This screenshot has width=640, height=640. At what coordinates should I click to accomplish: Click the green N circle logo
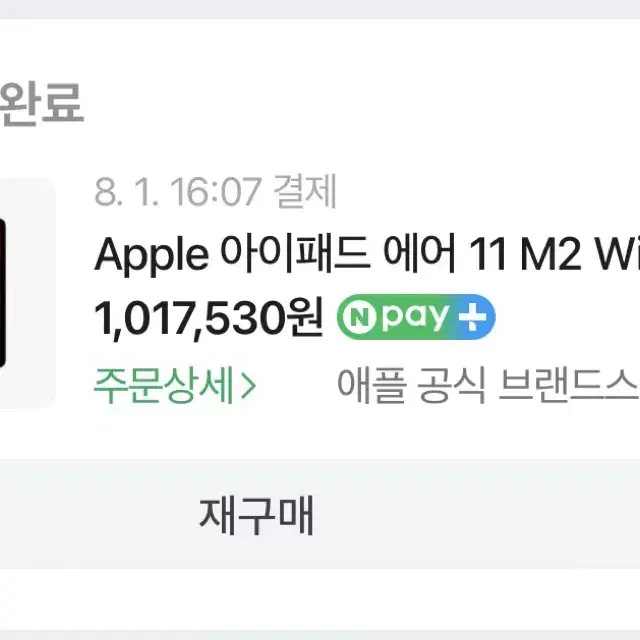click(359, 317)
